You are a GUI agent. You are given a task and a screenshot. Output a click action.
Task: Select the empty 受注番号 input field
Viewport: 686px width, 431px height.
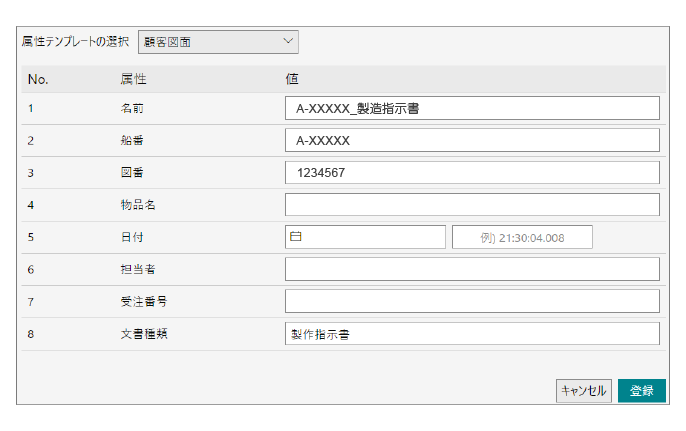tap(472, 301)
